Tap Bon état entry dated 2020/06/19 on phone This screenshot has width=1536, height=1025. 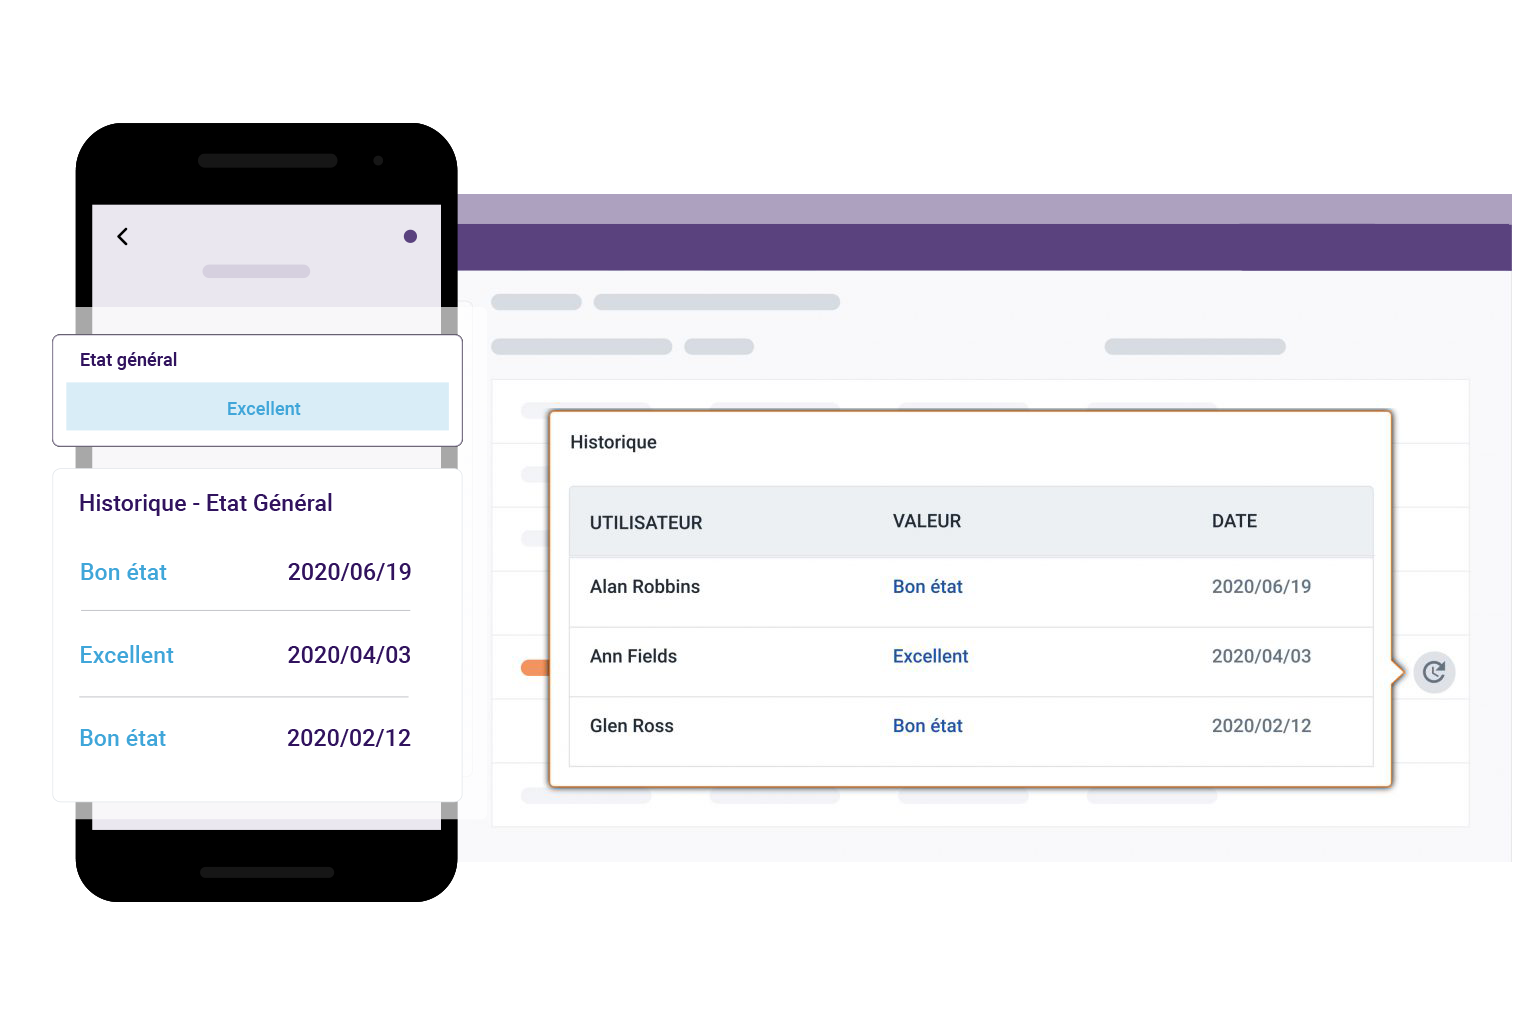[123, 572]
